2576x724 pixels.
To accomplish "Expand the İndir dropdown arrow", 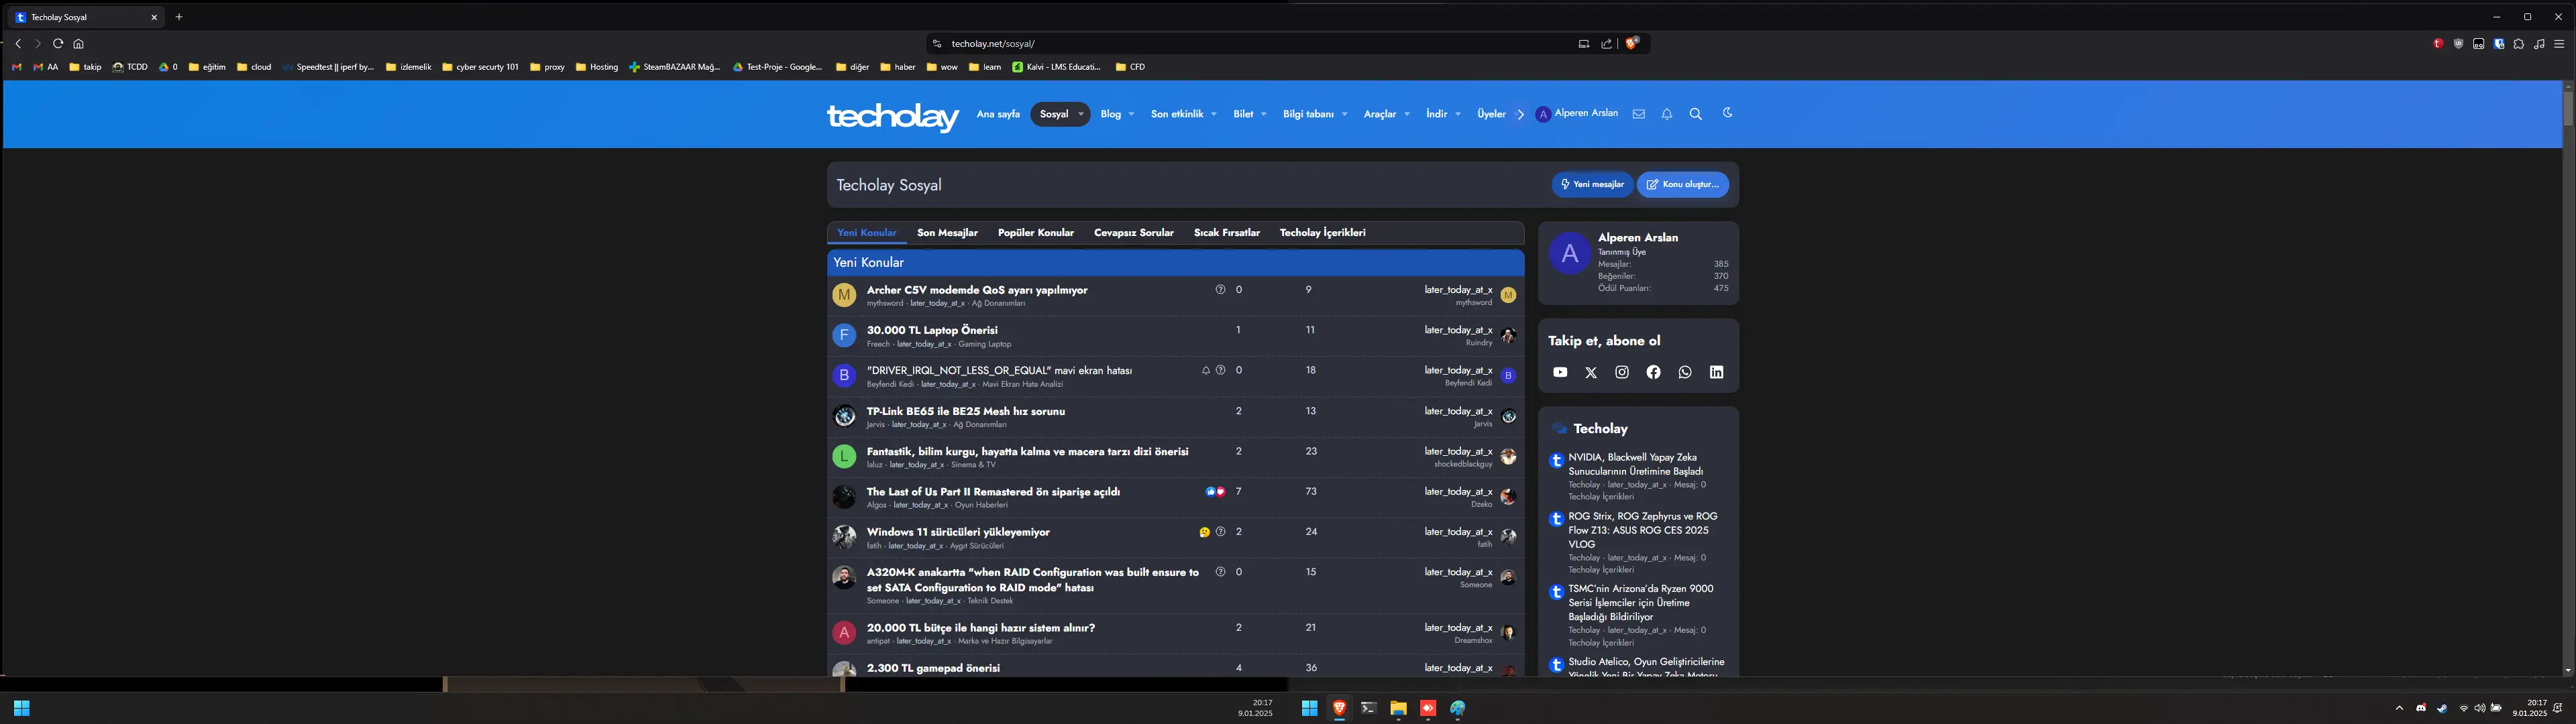I will click(x=1458, y=114).
